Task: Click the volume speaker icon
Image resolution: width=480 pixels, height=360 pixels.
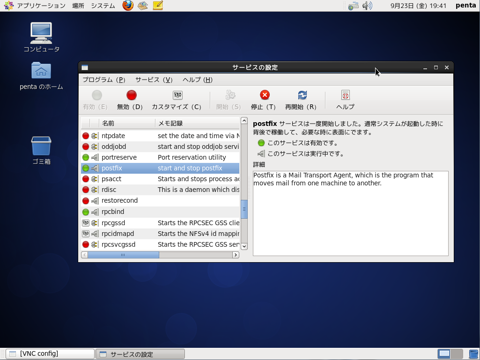Action: pyautogui.click(x=367, y=6)
